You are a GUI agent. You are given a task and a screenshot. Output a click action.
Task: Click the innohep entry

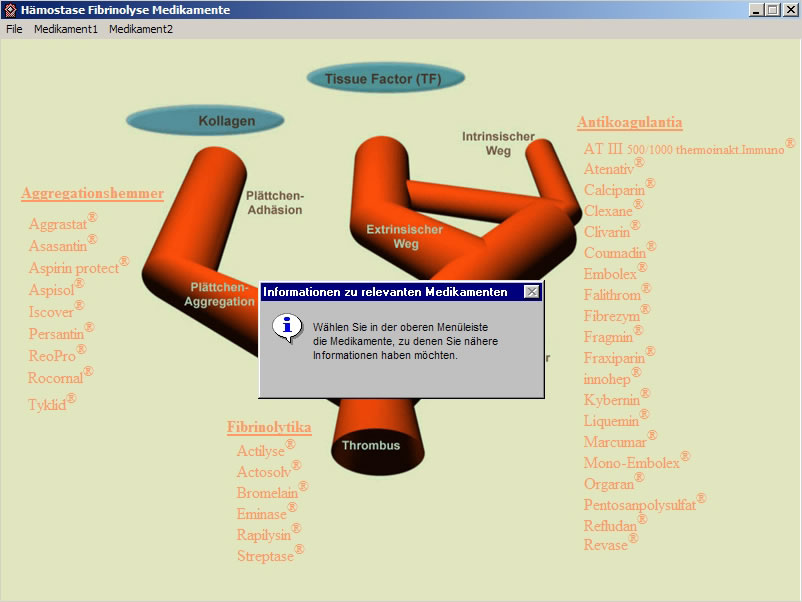612,377
